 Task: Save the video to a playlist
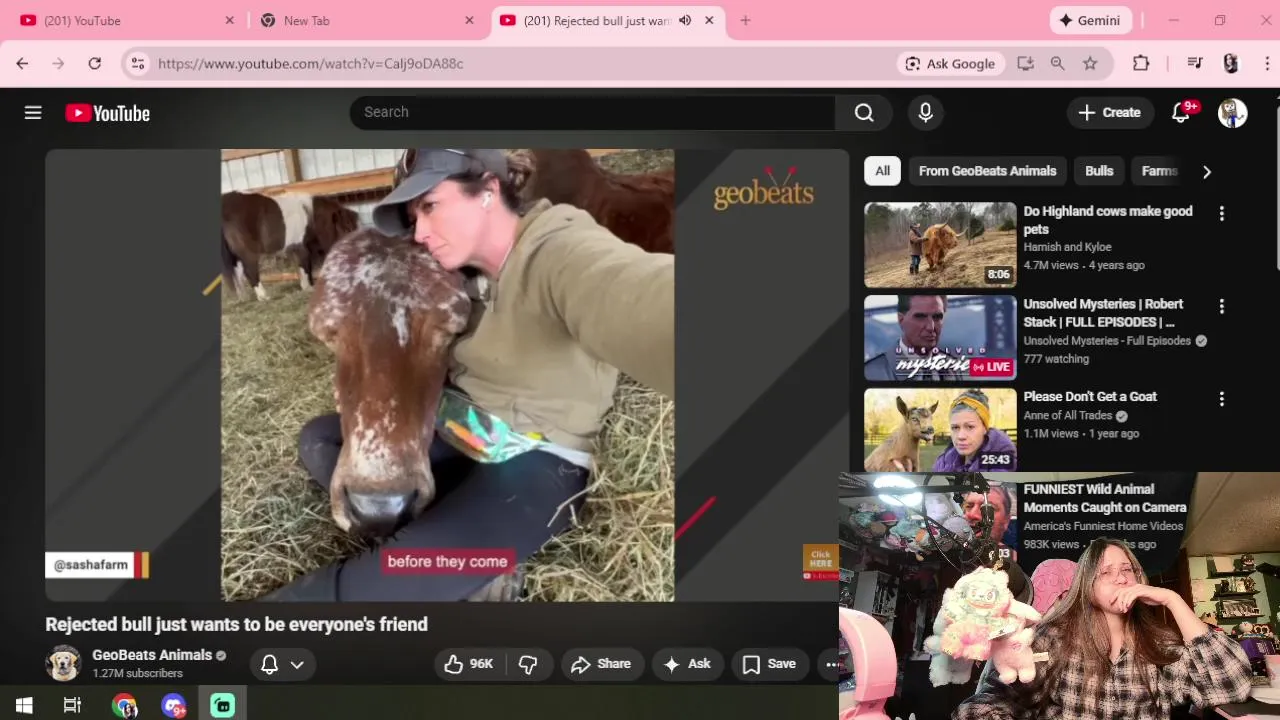point(769,664)
